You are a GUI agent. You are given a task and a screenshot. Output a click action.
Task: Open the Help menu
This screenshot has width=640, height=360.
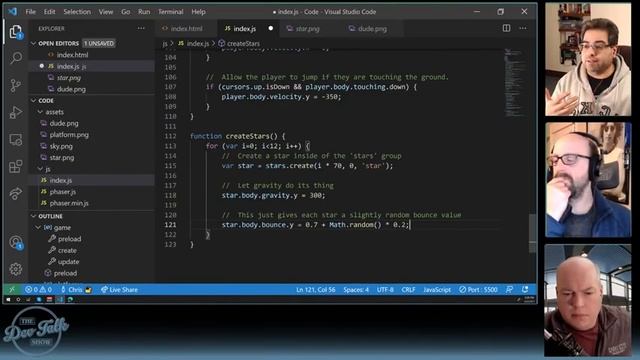198,12
